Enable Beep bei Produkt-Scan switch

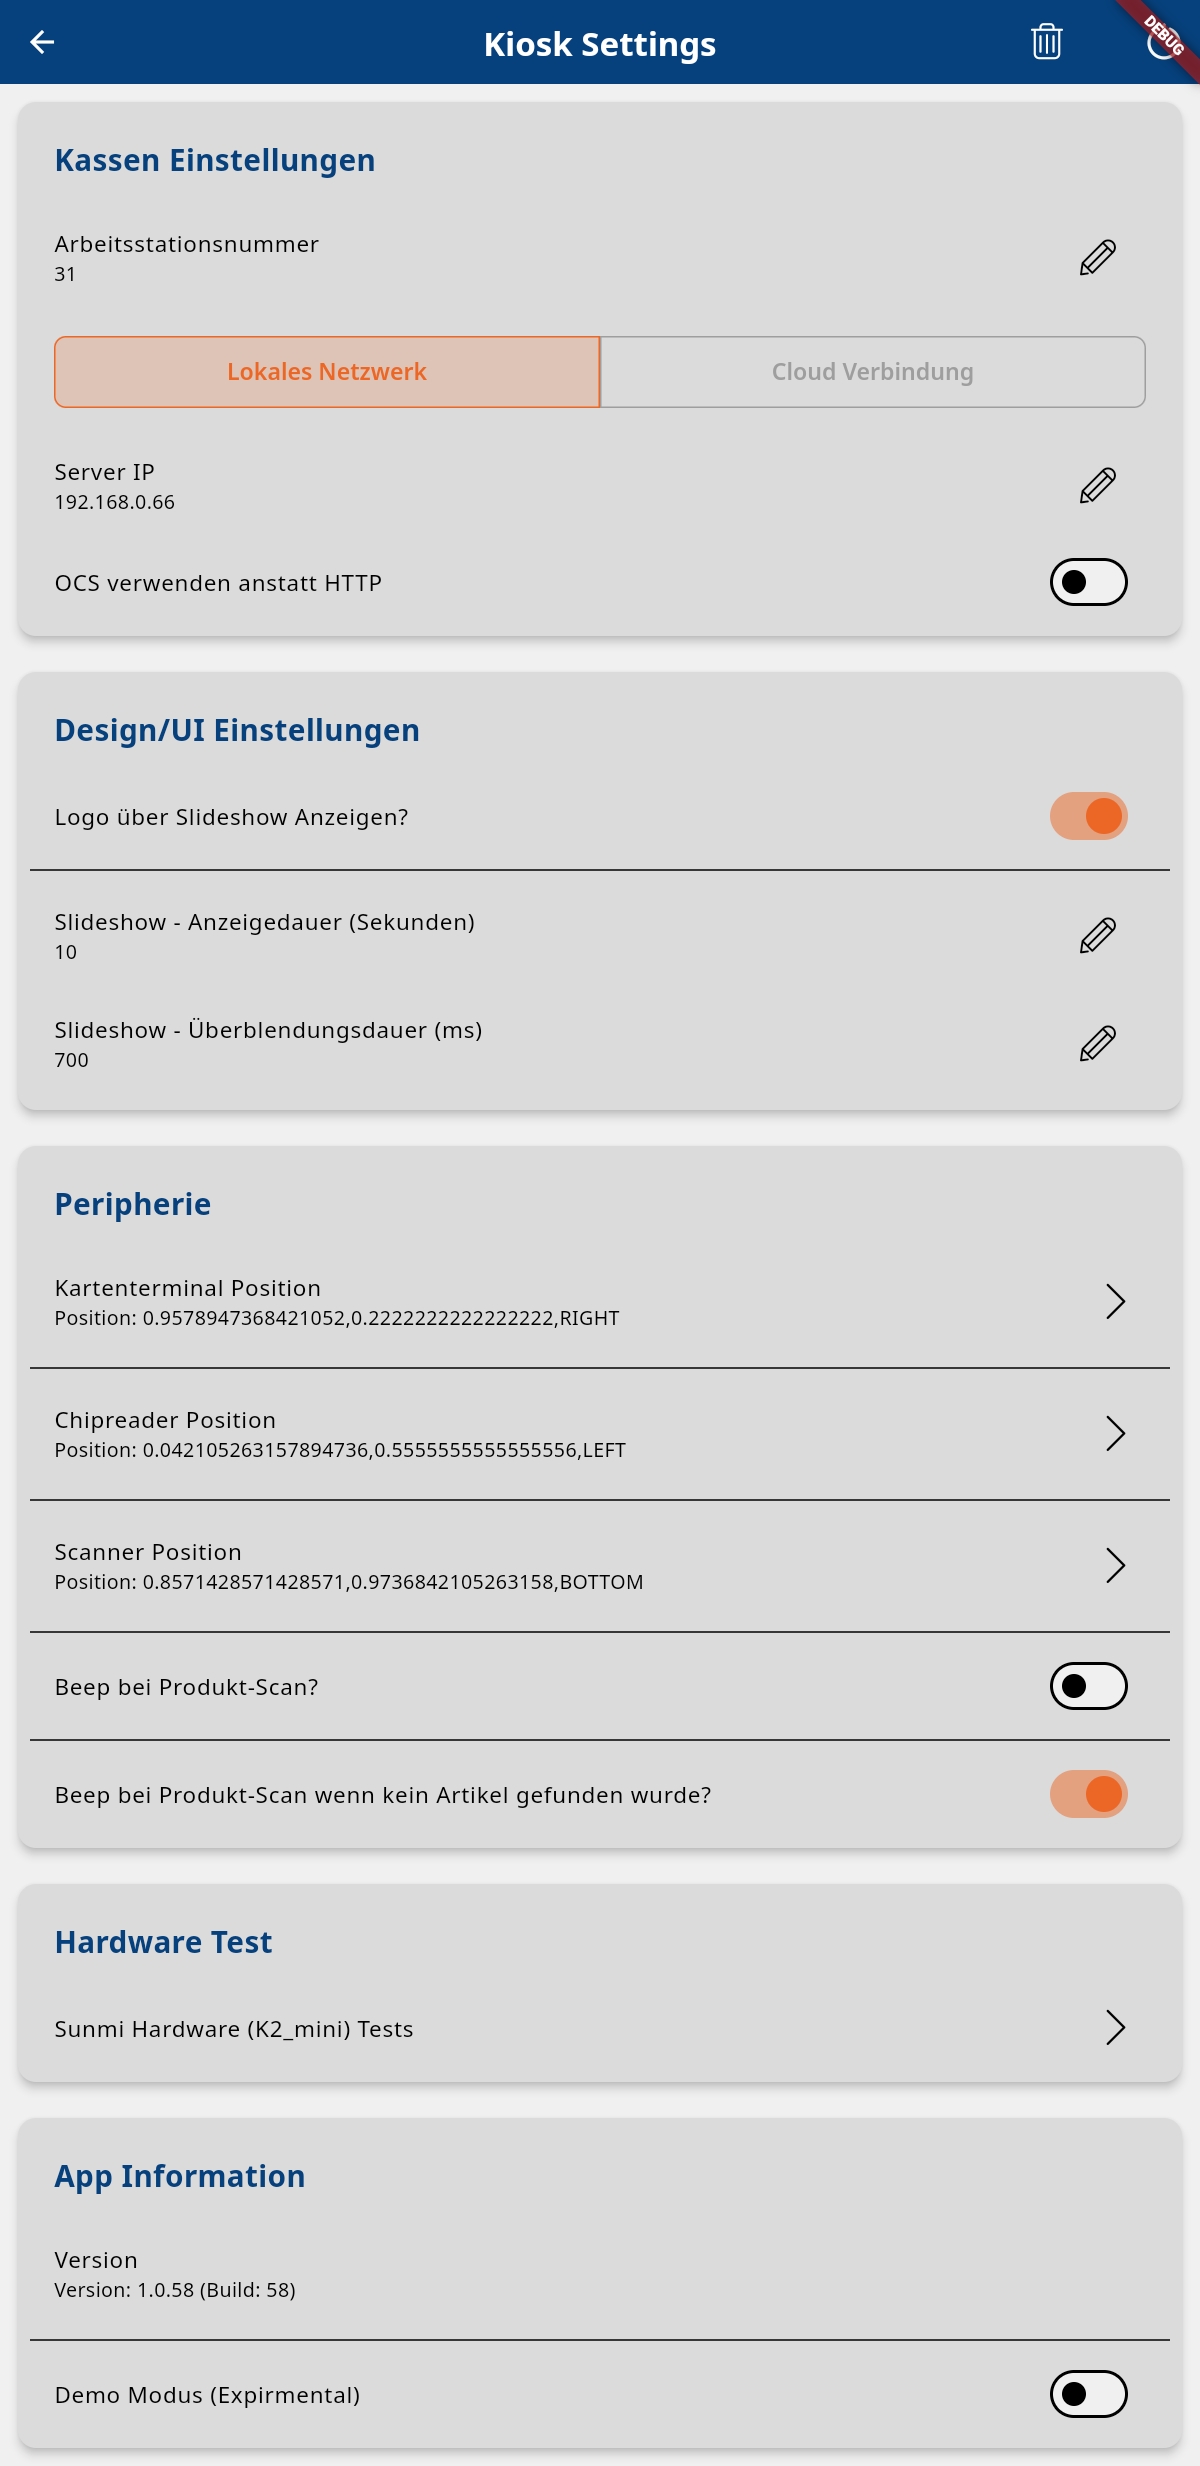coord(1088,1686)
